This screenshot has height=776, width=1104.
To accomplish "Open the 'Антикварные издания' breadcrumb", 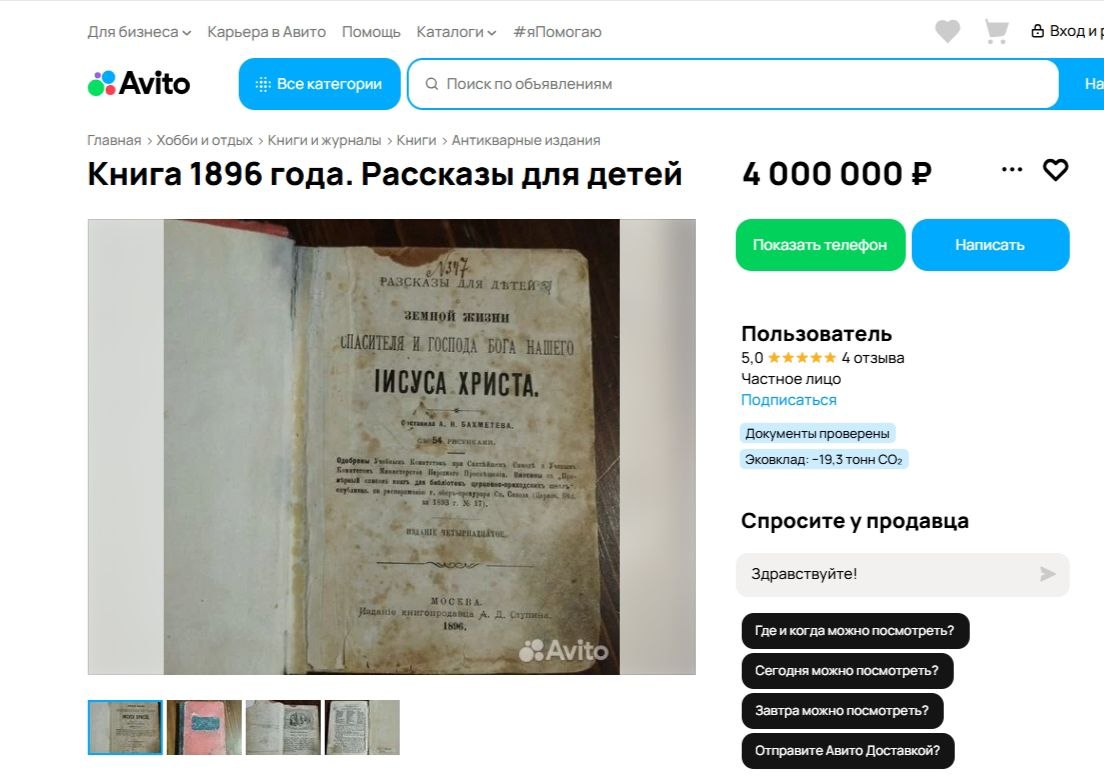I will (x=526, y=140).
